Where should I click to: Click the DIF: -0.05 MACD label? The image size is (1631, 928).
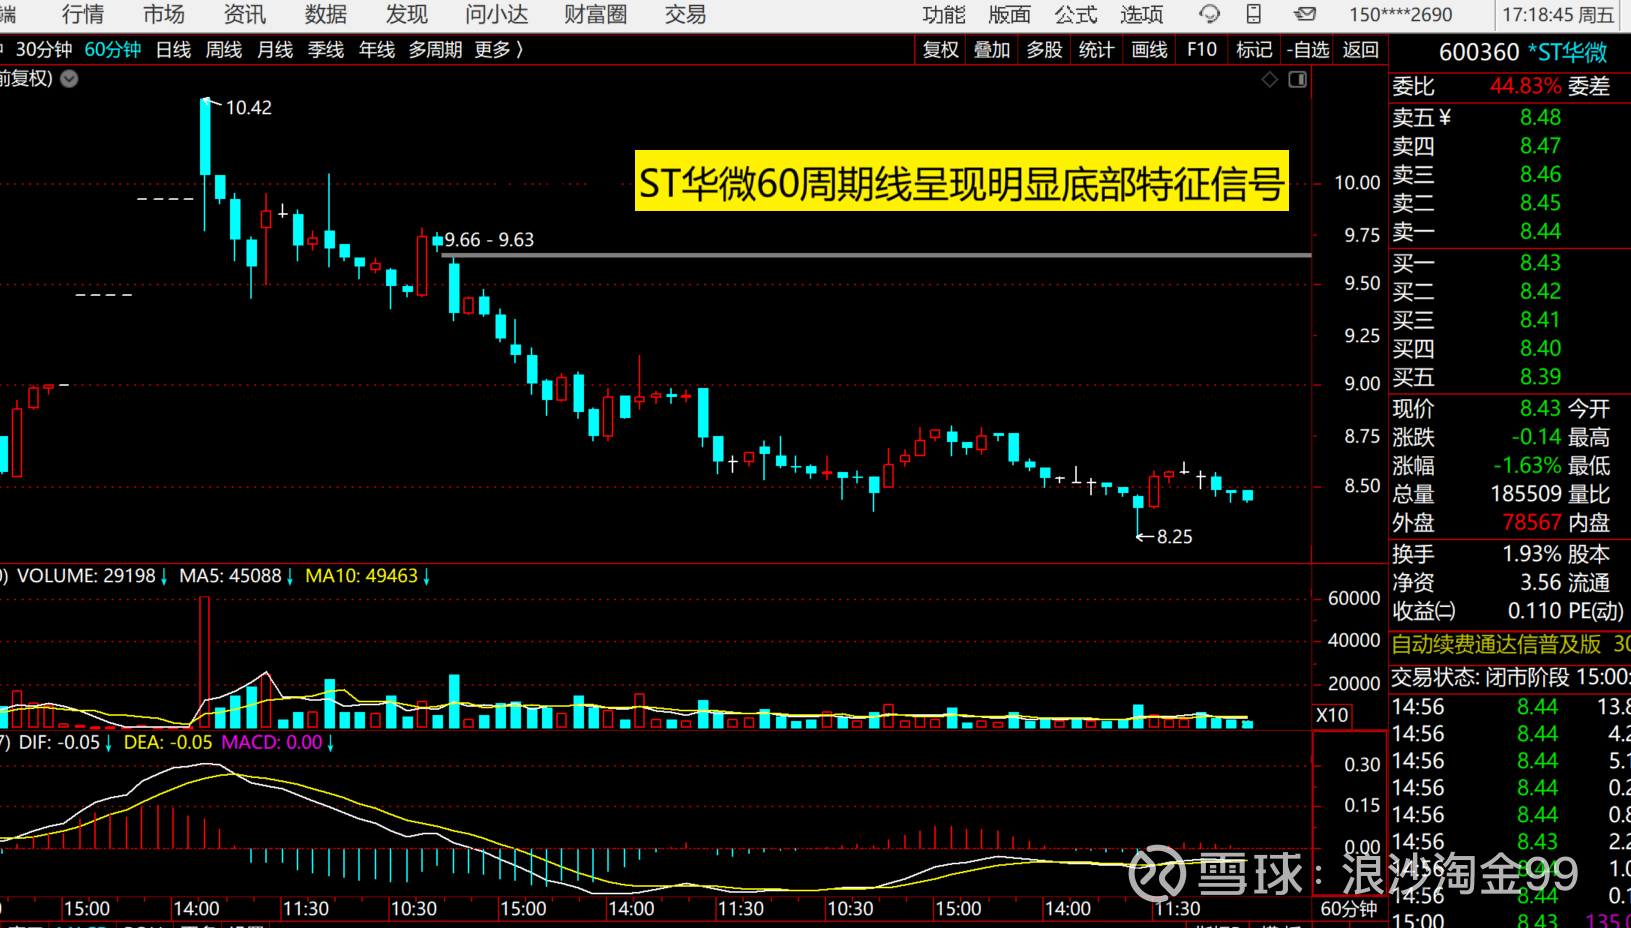coord(59,743)
